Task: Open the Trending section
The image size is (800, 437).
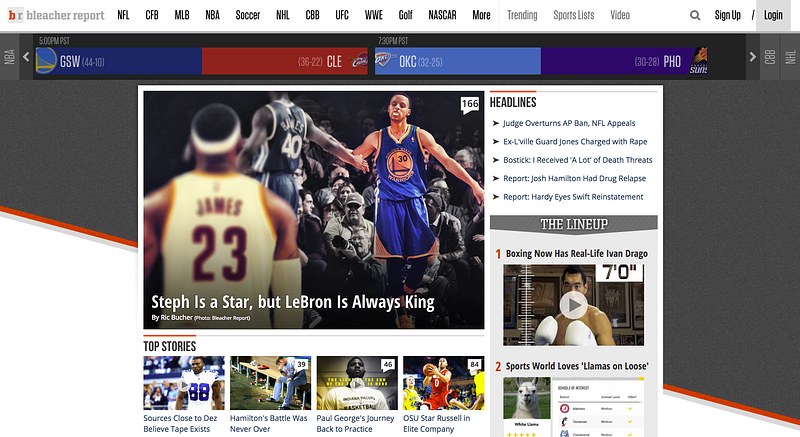Action: [x=522, y=15]
